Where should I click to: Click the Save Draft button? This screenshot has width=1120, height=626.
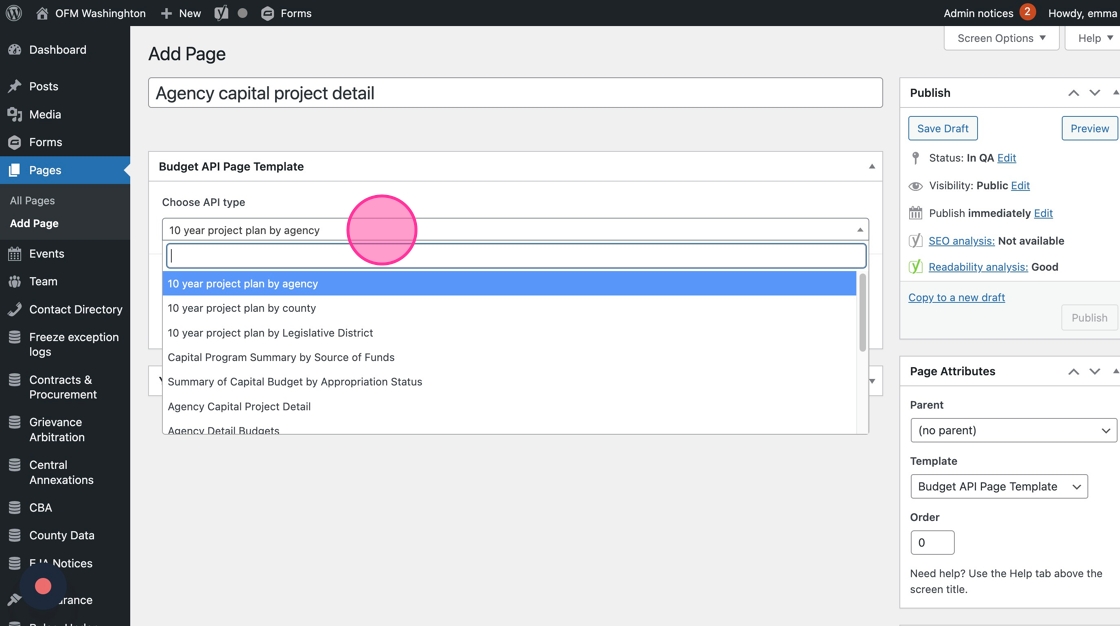coord(942,128)
